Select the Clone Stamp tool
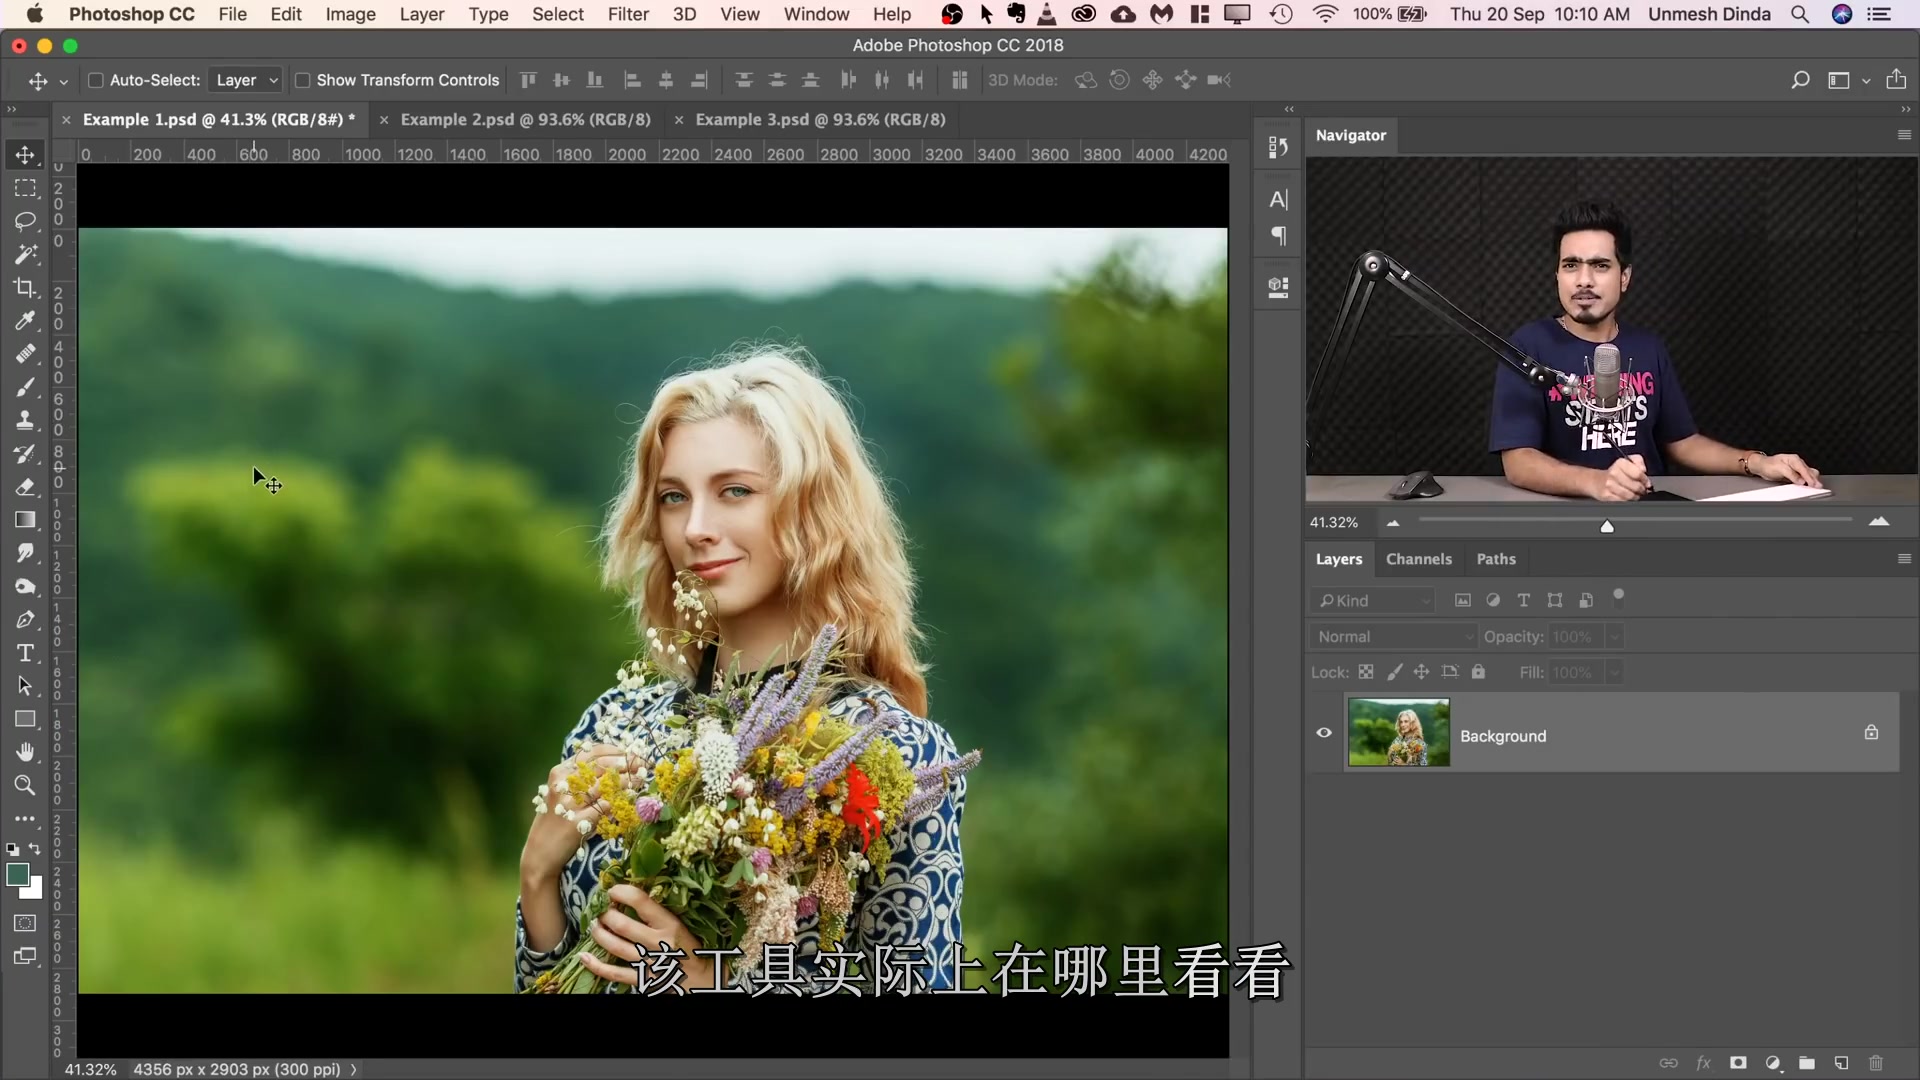This screenshot has width=1920, height=1080. pyautogui.click(x=25, y=420)
